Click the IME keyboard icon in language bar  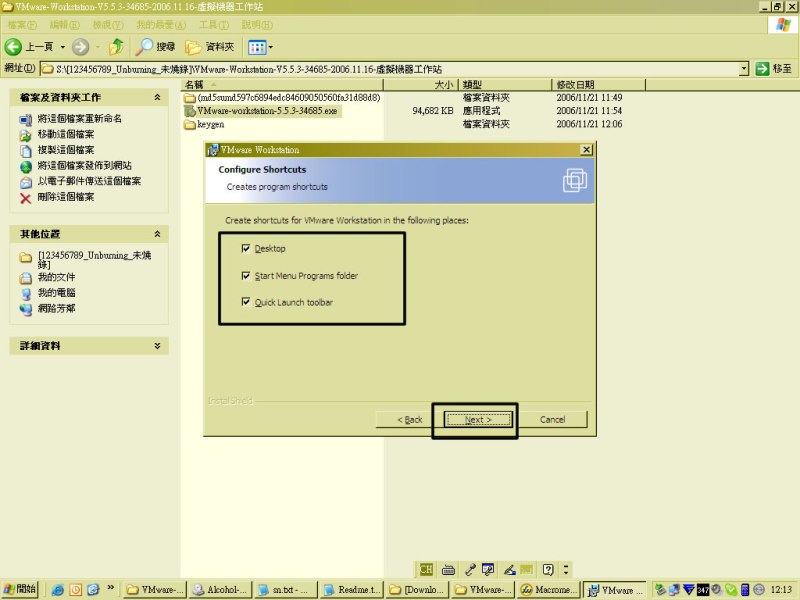(448, 569)
